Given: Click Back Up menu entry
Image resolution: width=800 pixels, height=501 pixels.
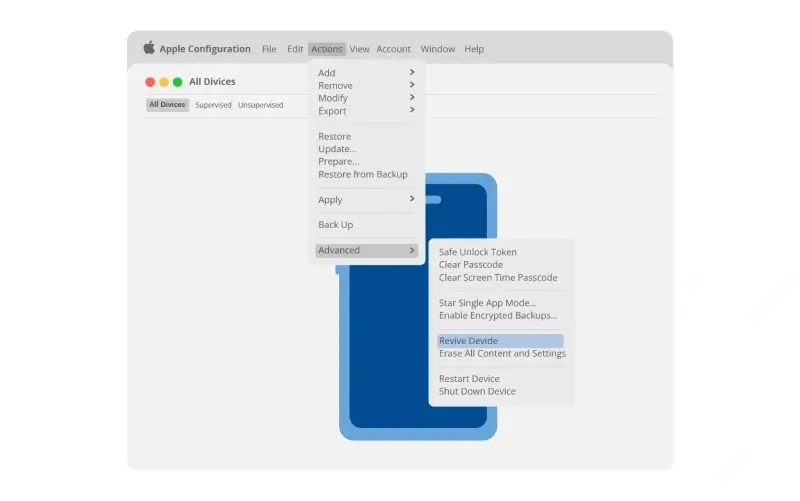Looking at the screenshot, I should click(335, 224).
